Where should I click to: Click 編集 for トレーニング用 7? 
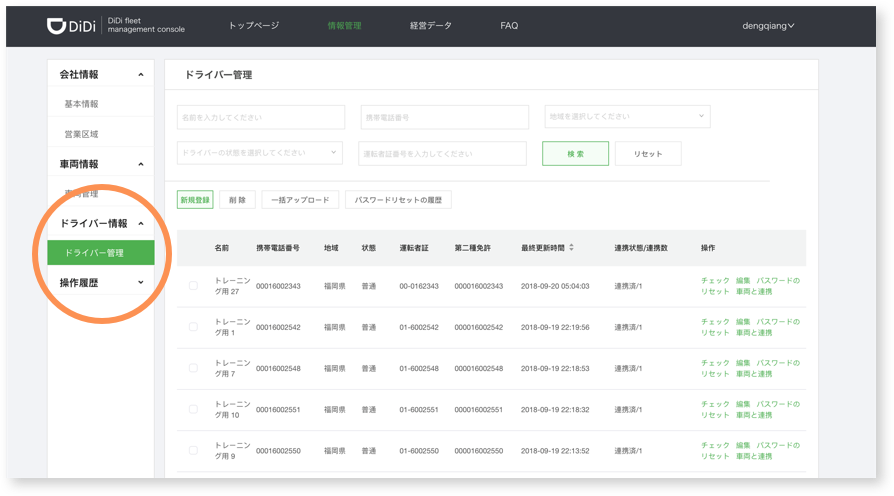743,363
